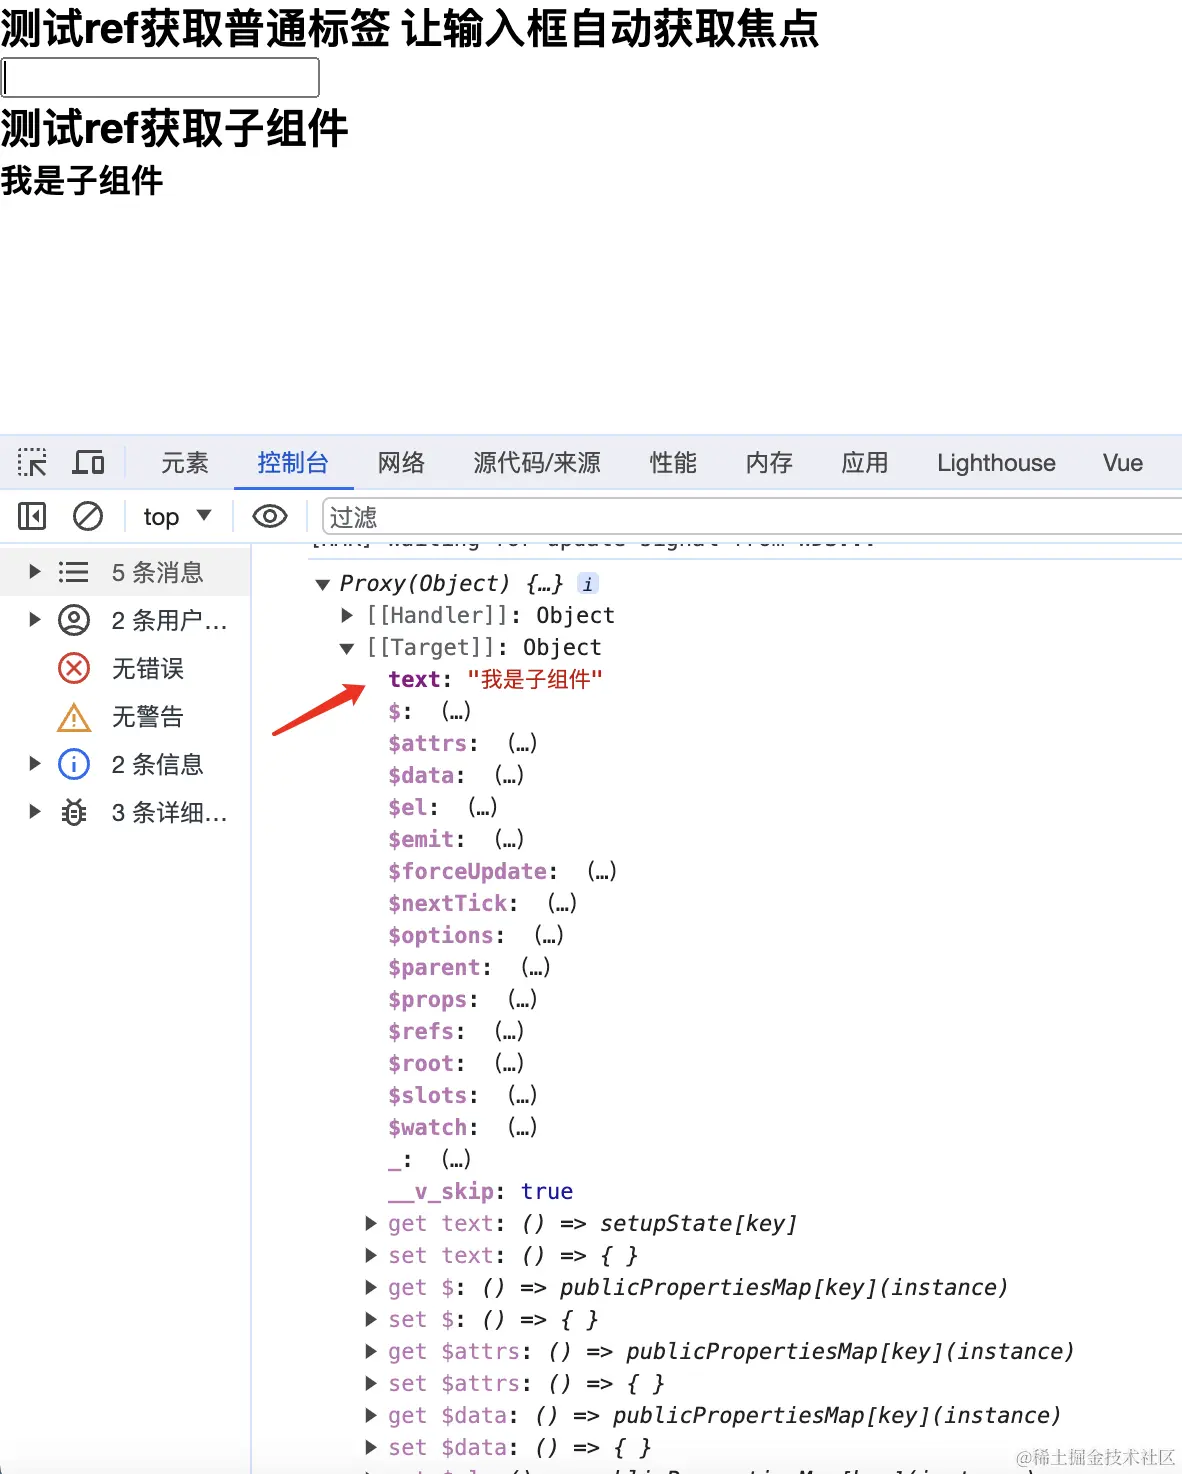1182x1474 pixels.
Task: Open the 网络 tab
Action: click(x=401, y=462)
